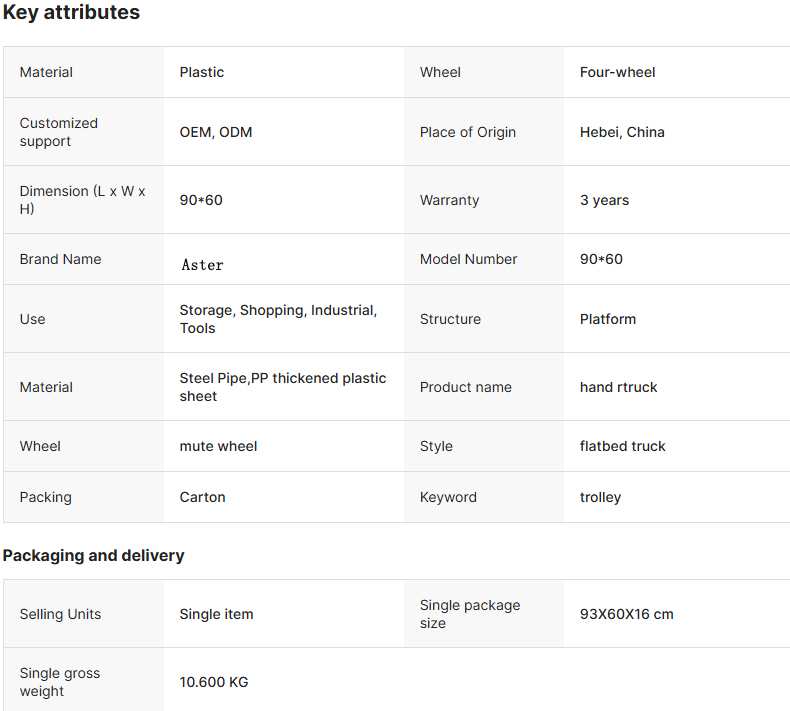
Task: Click the 93X60X16 cm package size
Action: (626, 614)
